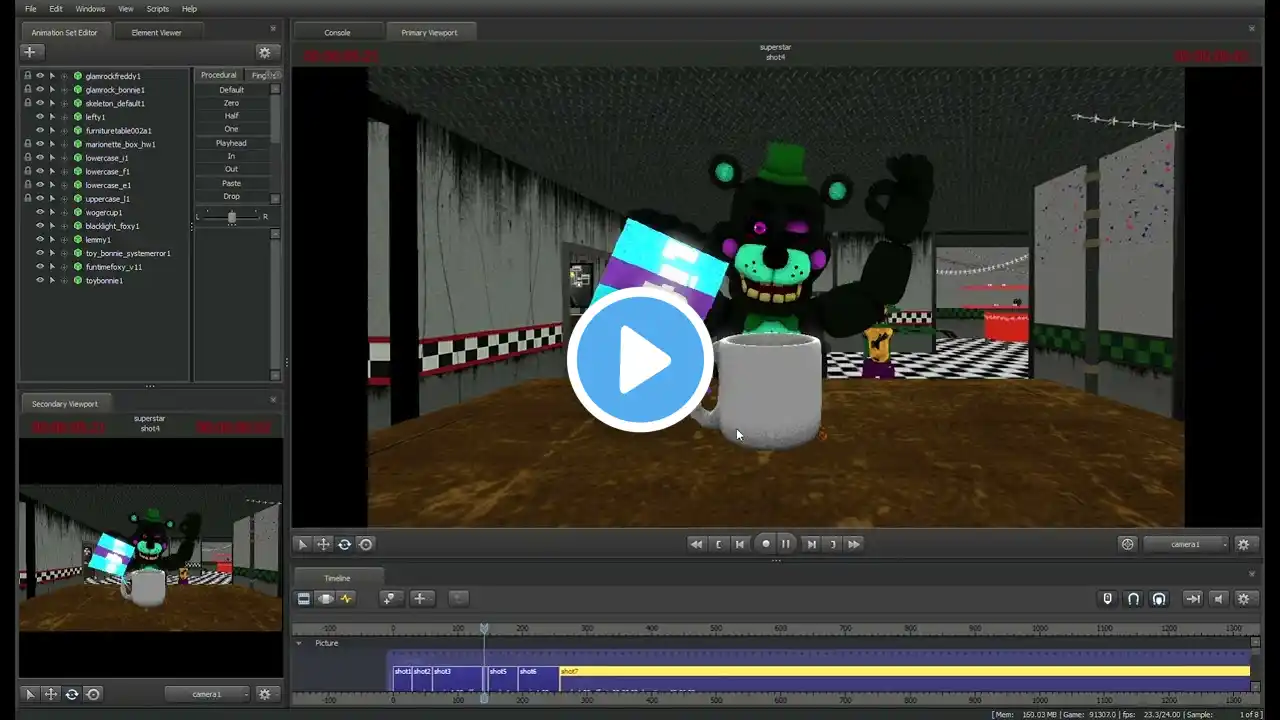The image size is (1280, 720).
Task: Toggle visibility of glamrockfreddy1
Action: pos(40,76)
